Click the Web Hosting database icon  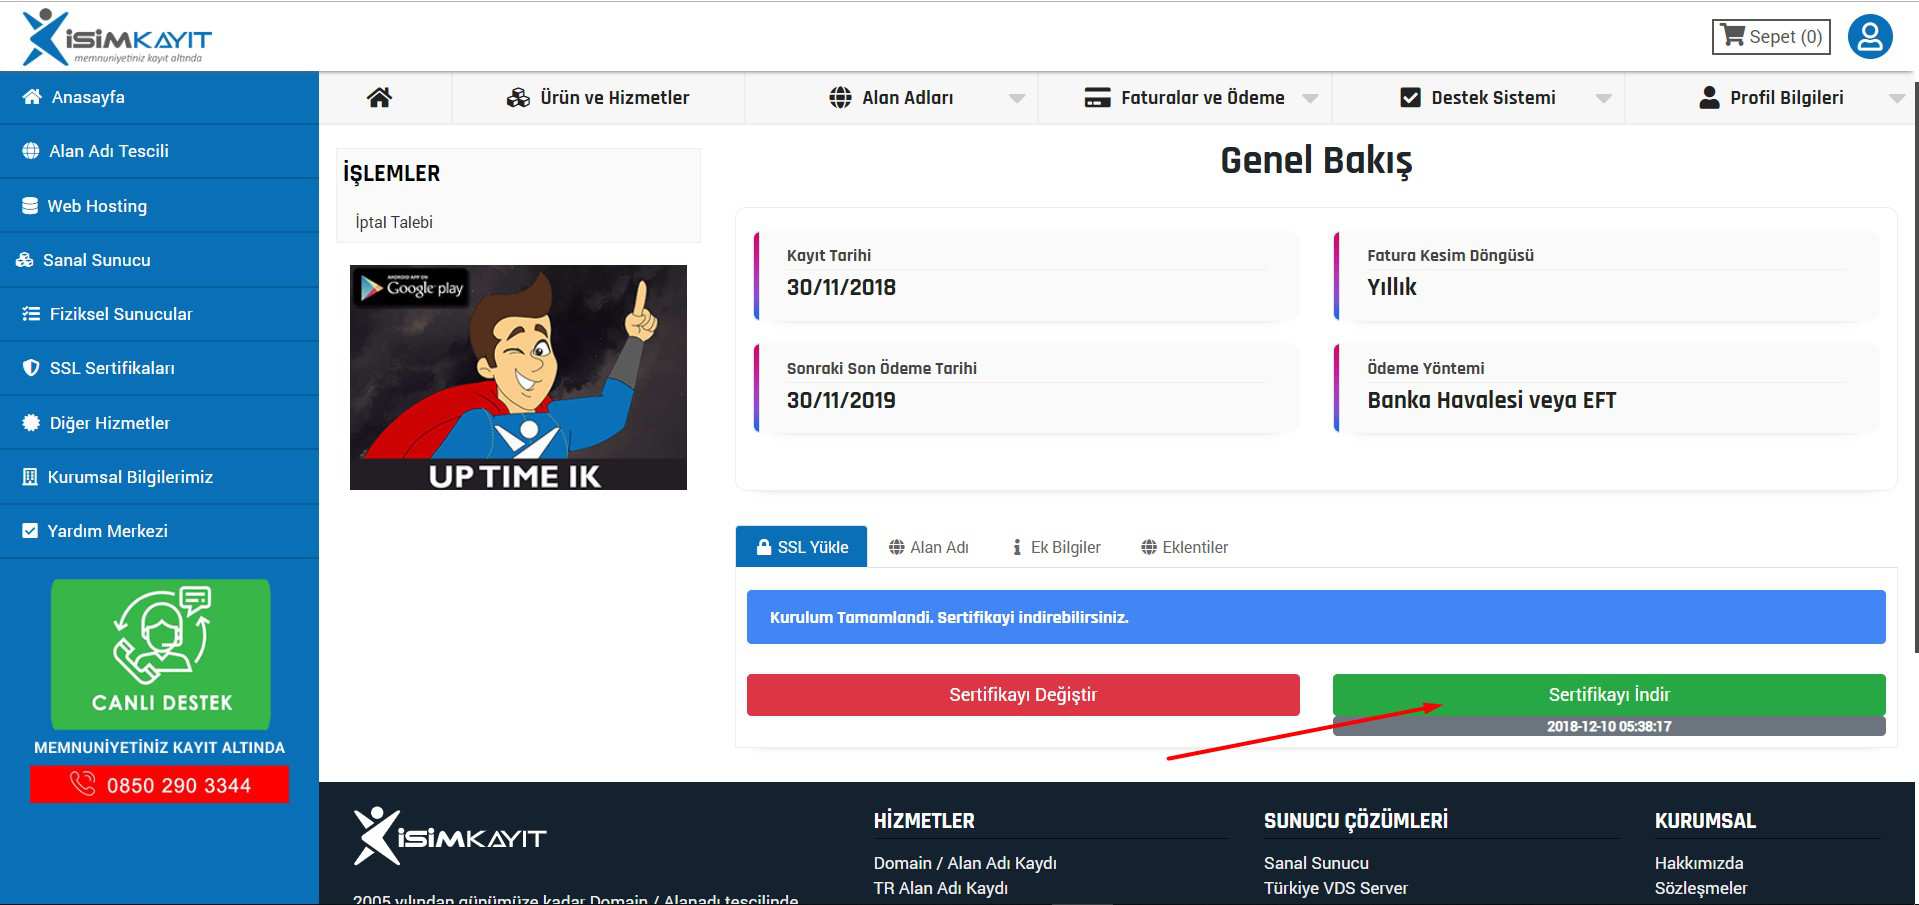coord(30,205)
